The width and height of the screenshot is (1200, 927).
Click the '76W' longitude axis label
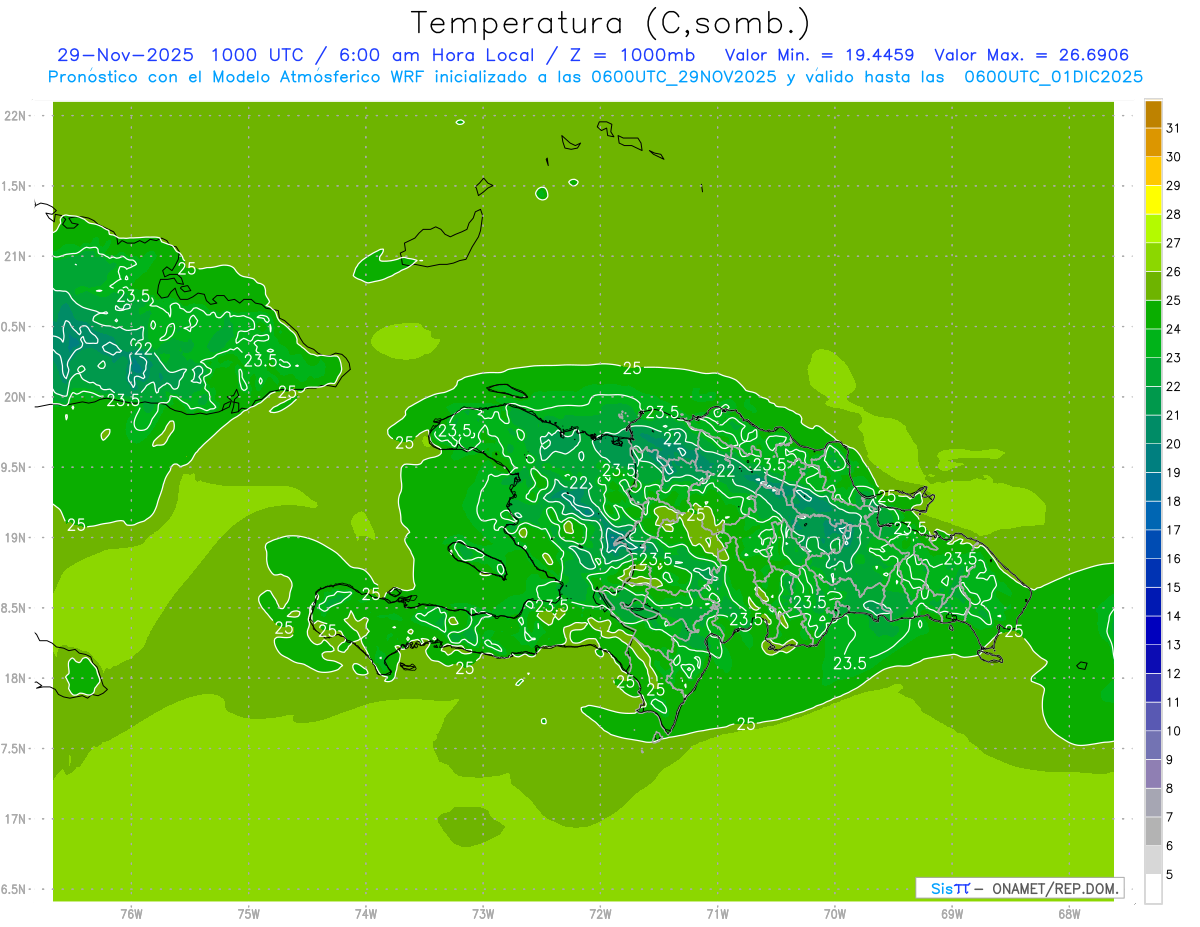click(131, 914)
